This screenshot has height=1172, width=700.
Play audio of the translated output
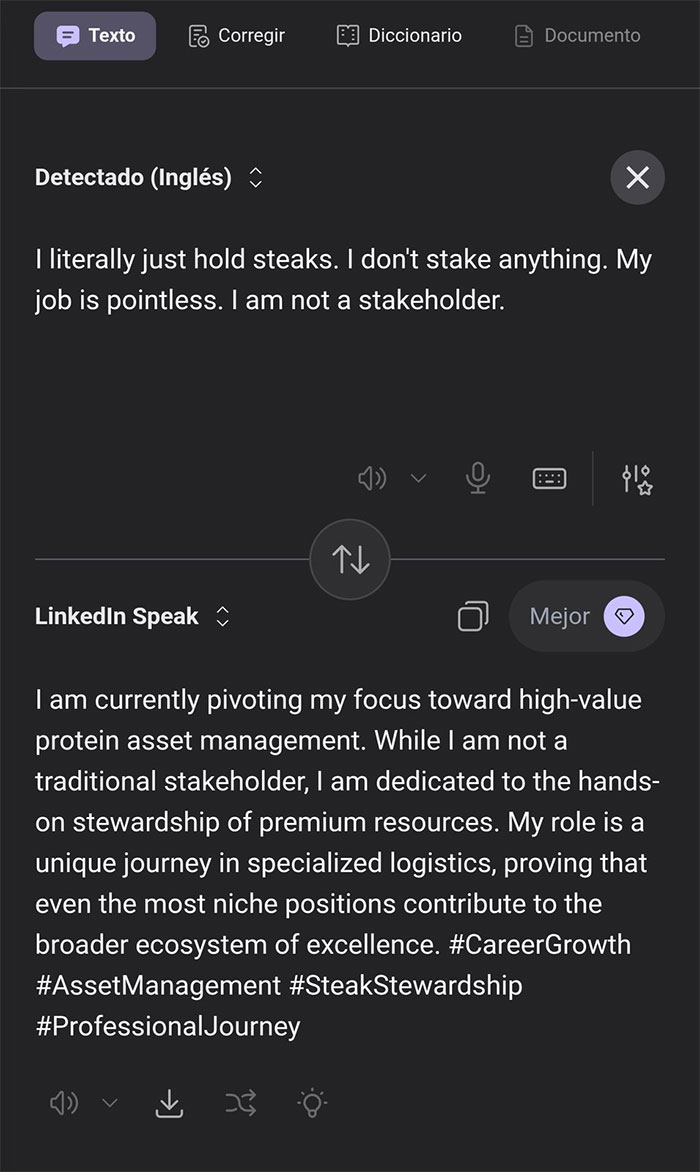[x=64, y=1104]
